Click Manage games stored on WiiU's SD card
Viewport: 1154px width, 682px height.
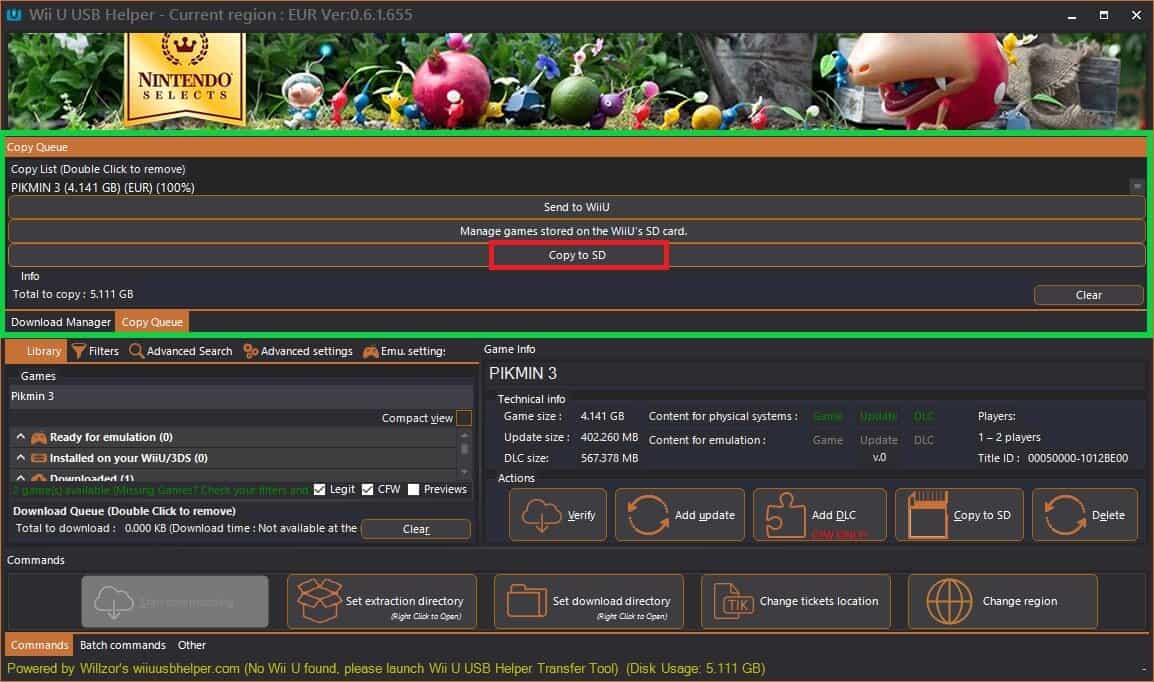(576, 231)
